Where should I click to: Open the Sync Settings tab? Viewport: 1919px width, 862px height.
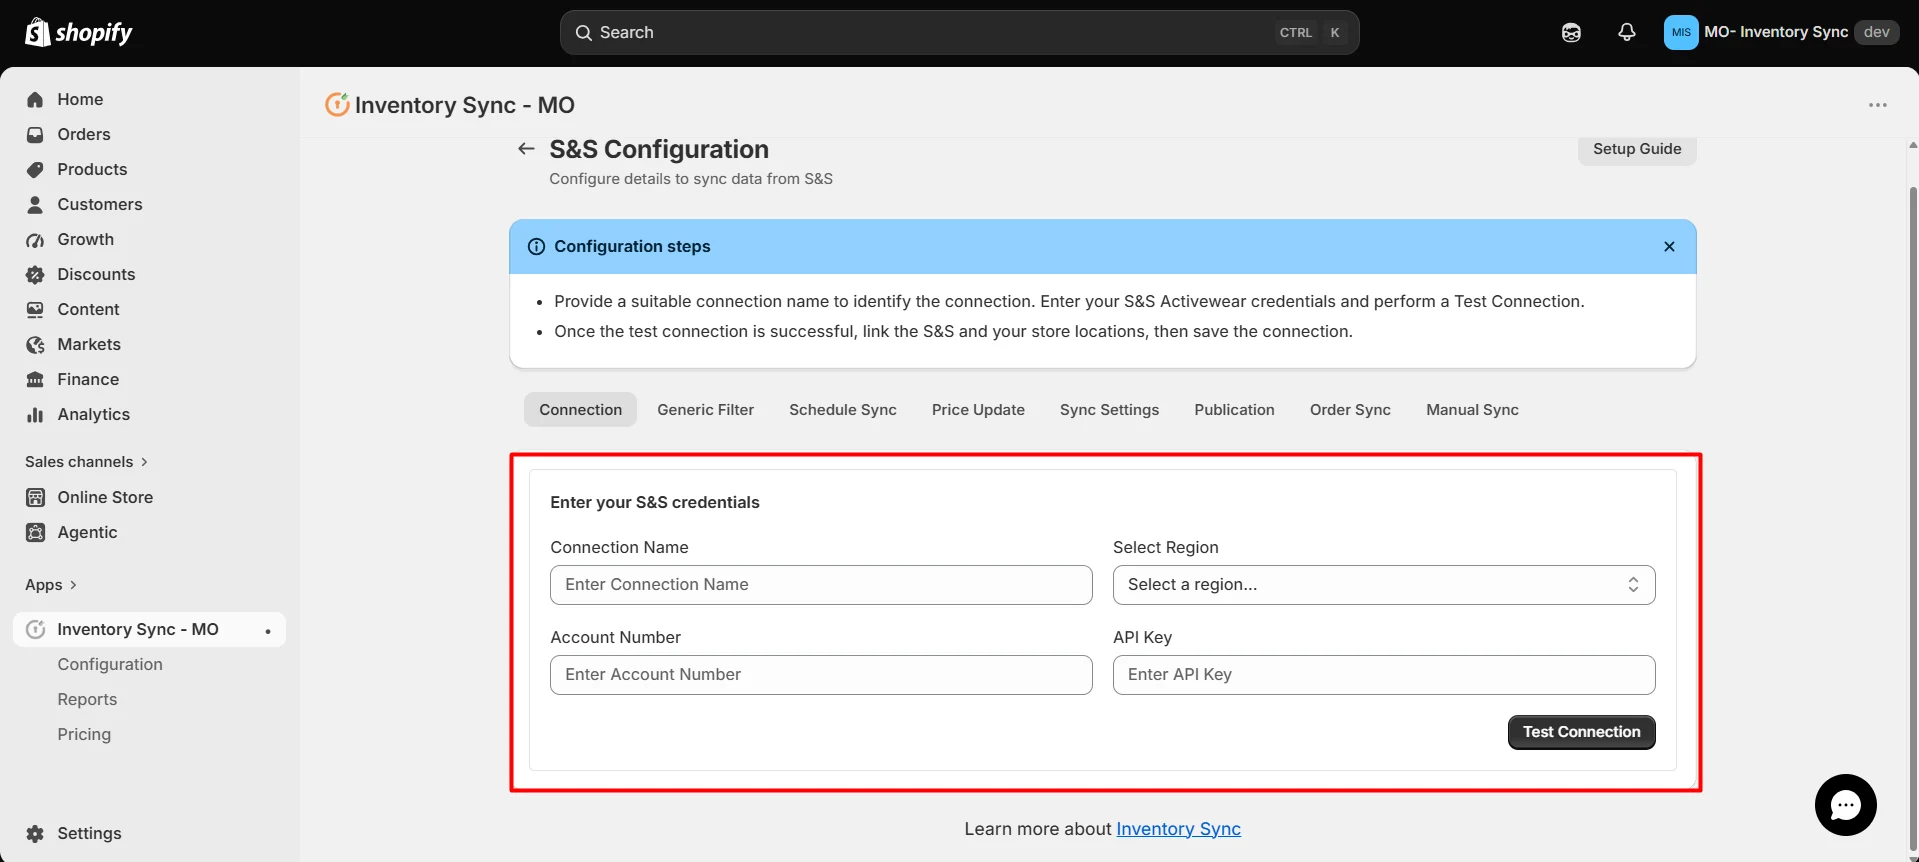click(1109, 410)
